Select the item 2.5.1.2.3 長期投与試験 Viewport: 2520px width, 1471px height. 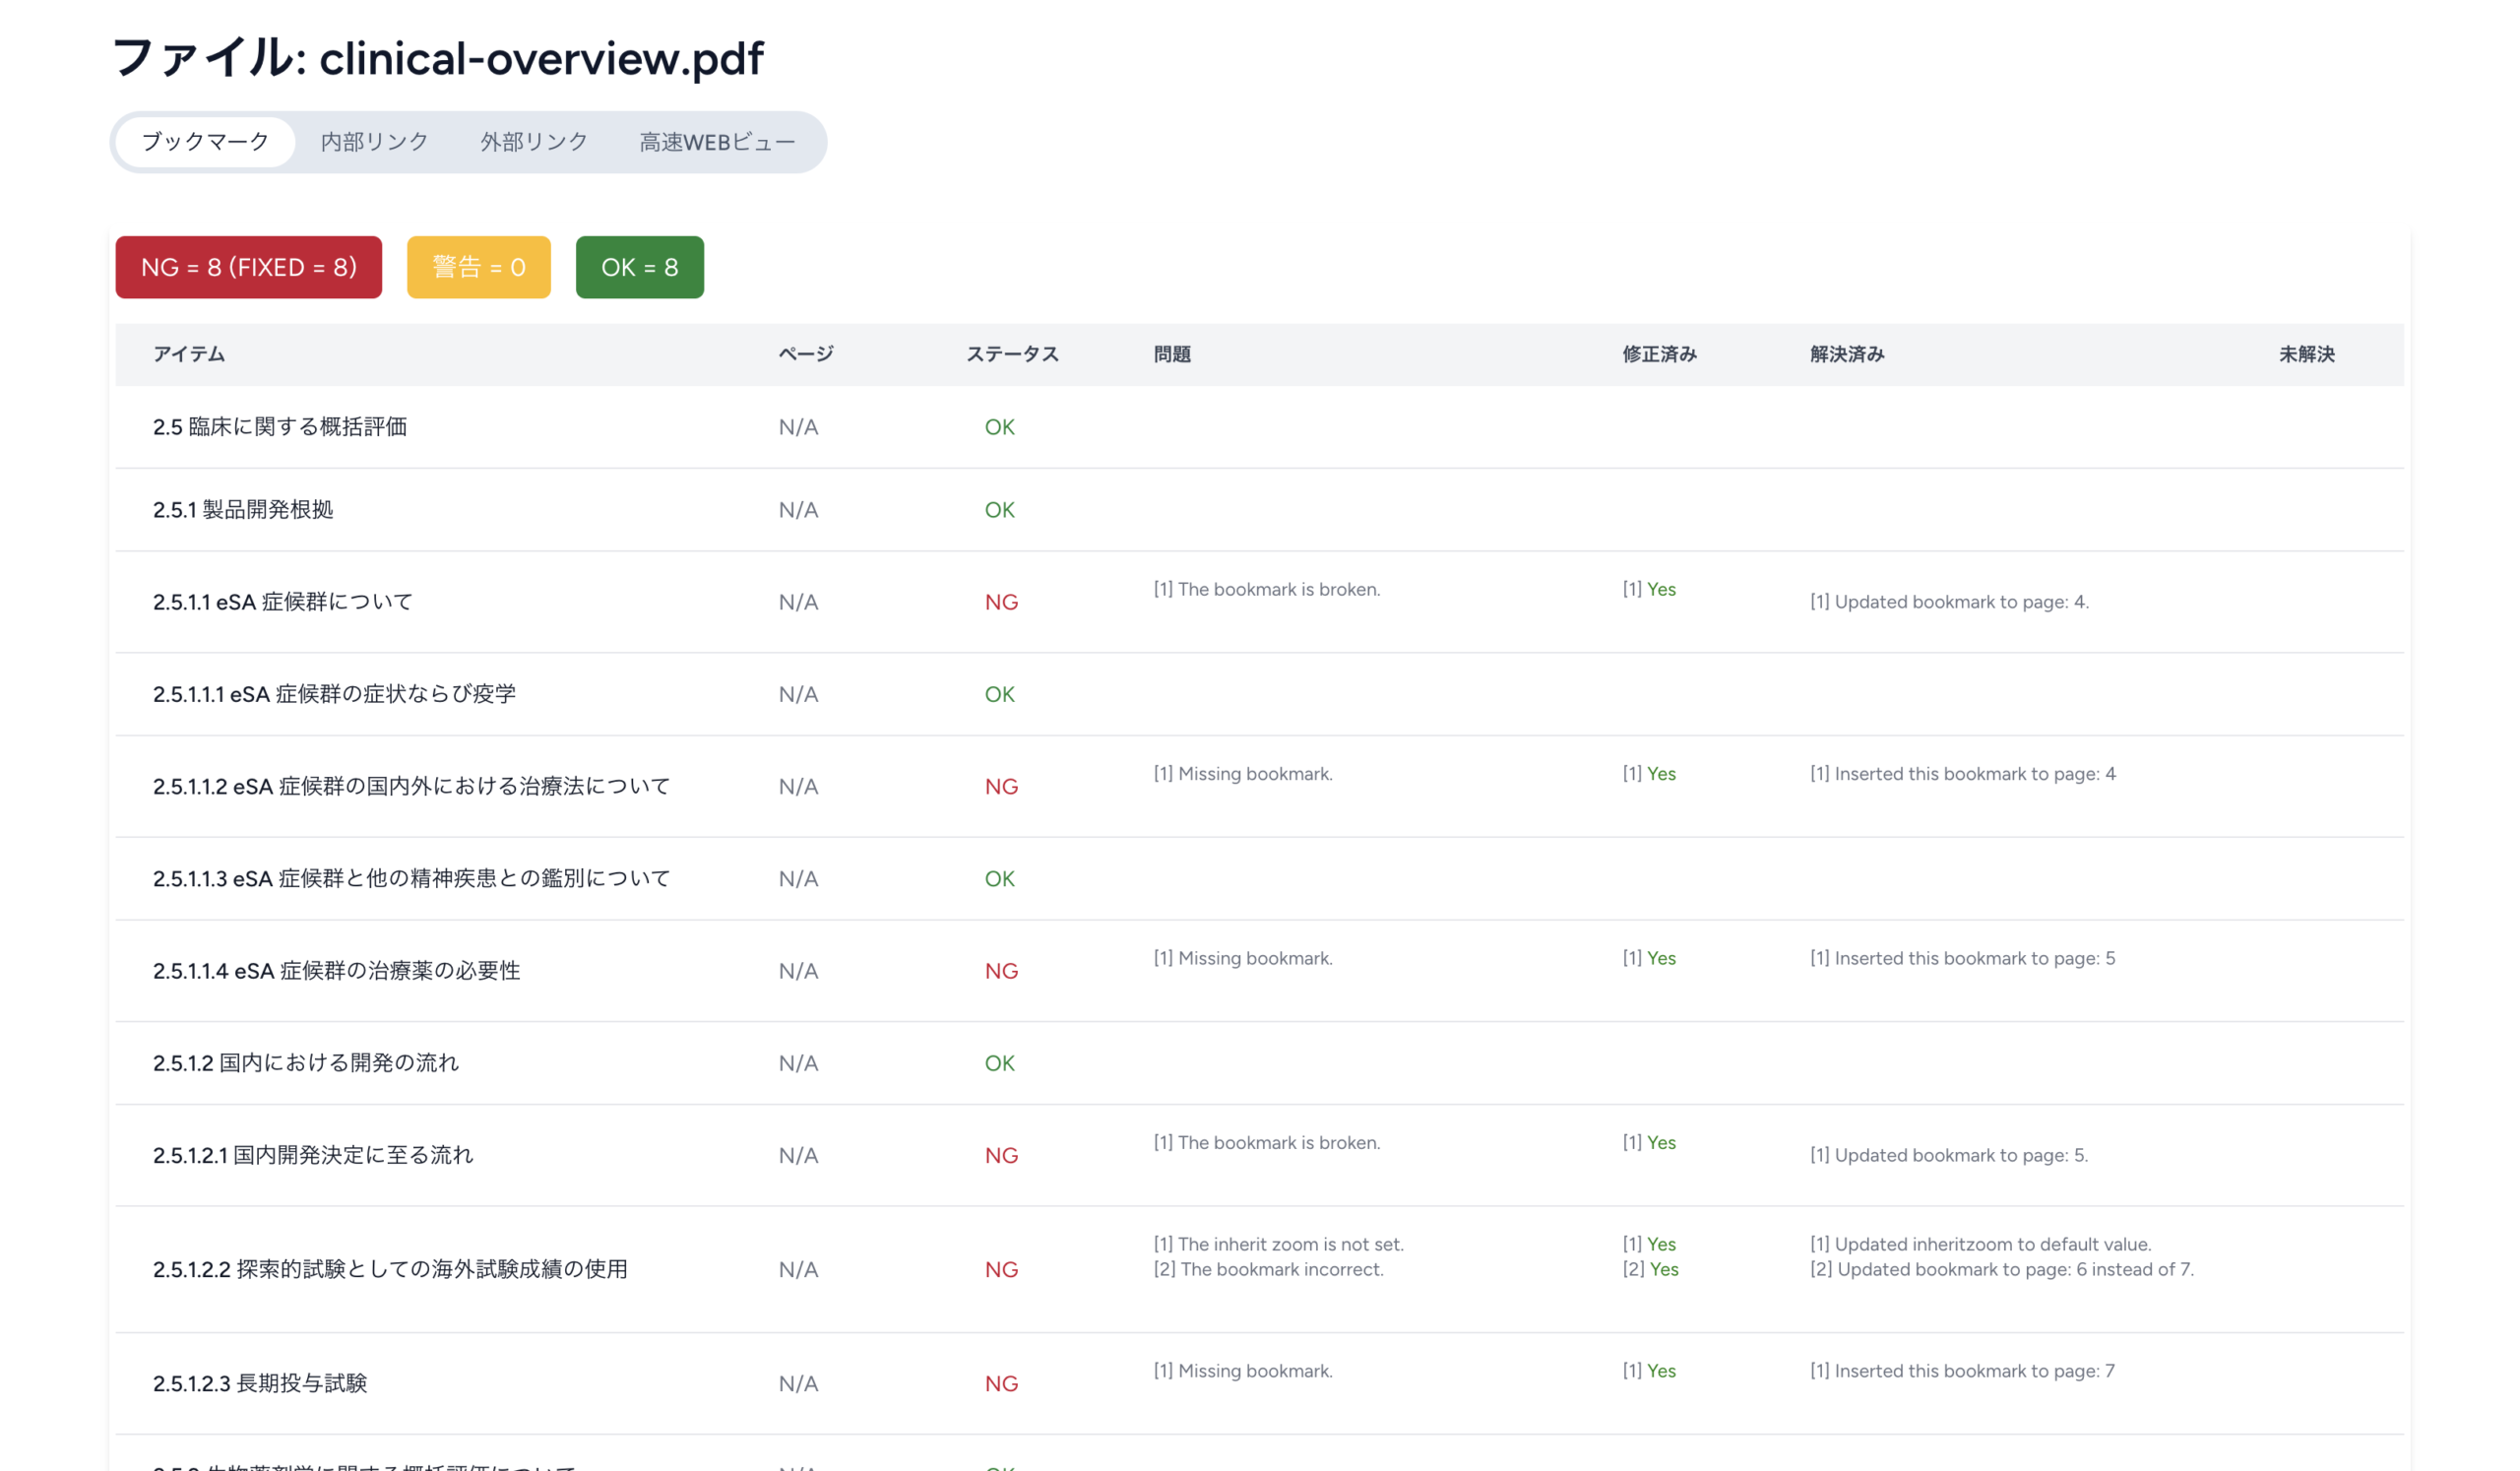pyautogui.click(x=260, y=1383)
